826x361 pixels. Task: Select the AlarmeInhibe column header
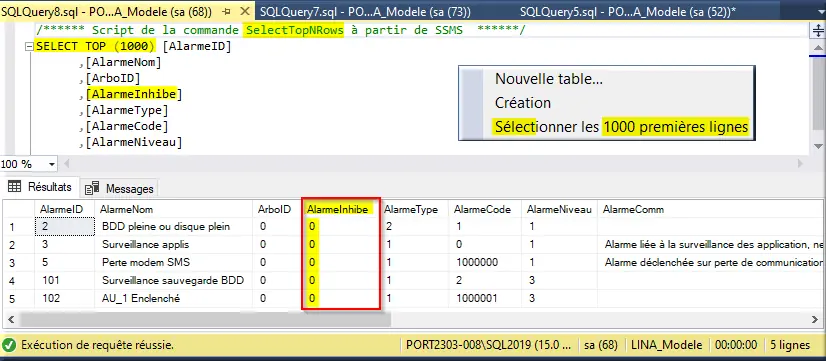(x=340, y=209)
